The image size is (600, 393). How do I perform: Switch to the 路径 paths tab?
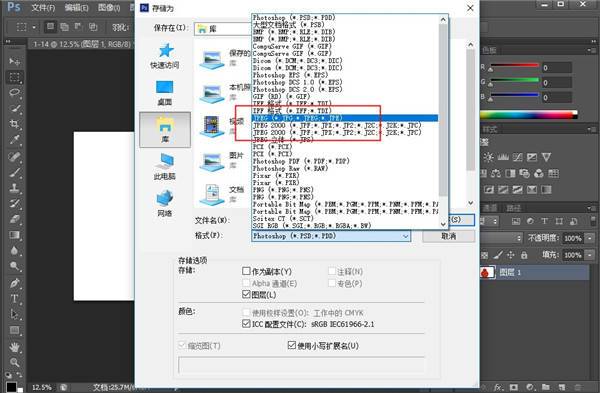514,208
